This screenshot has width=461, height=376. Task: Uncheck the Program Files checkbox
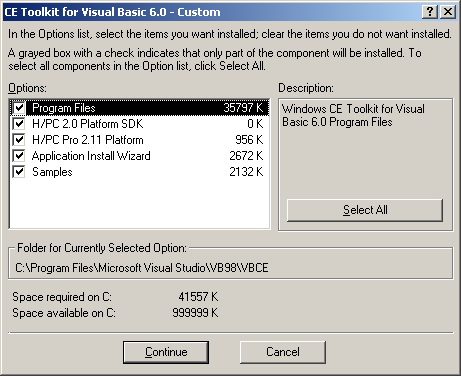pos(19,108)
